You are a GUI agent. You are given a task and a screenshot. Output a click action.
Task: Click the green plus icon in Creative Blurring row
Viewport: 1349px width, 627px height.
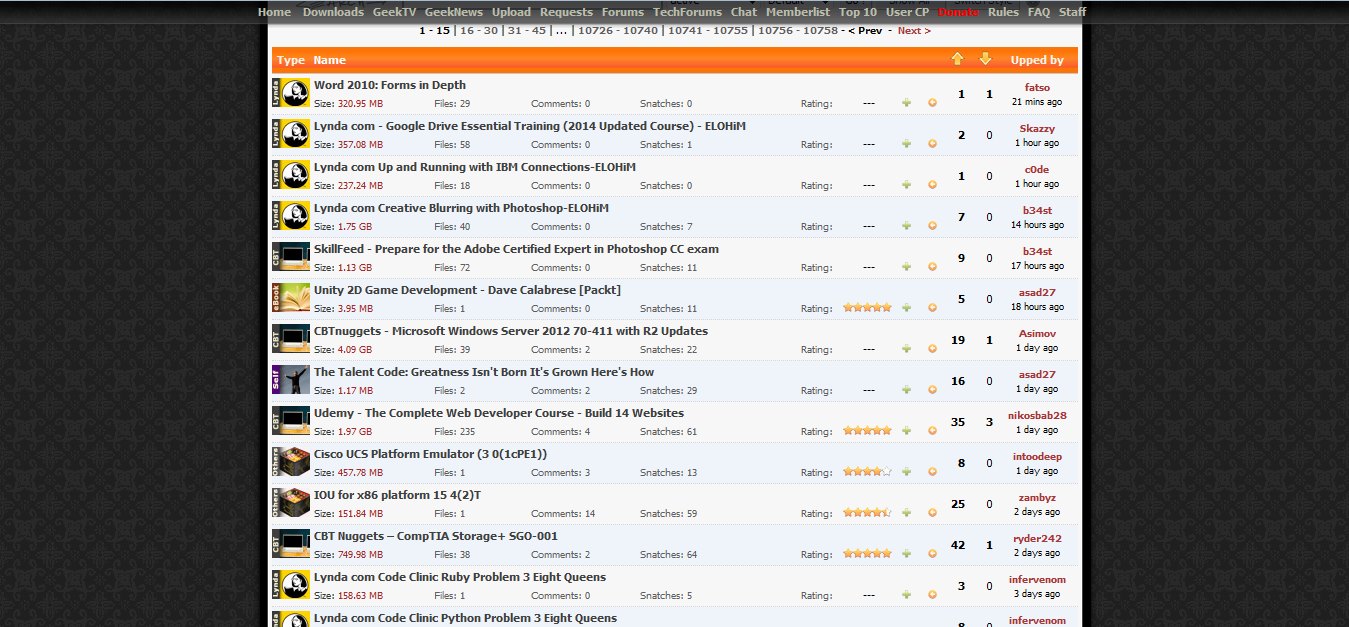click(907, 226)
